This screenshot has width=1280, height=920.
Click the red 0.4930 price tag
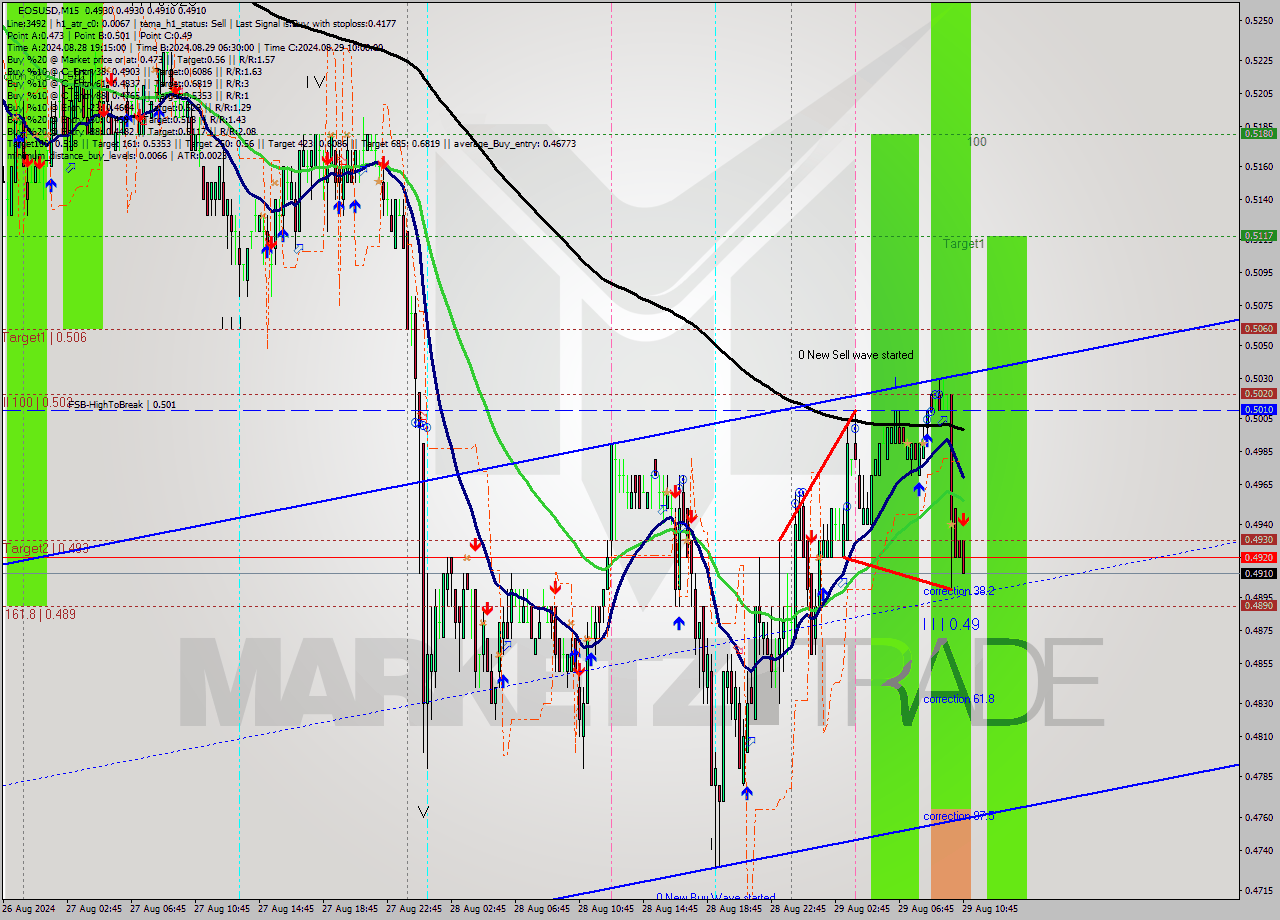click(1258, 540)
